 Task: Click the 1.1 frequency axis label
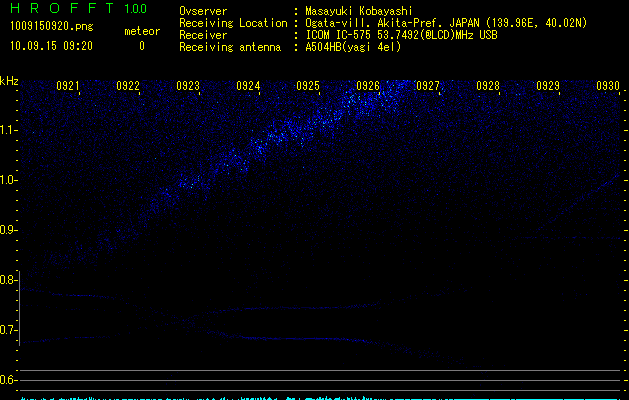[9, 130]
